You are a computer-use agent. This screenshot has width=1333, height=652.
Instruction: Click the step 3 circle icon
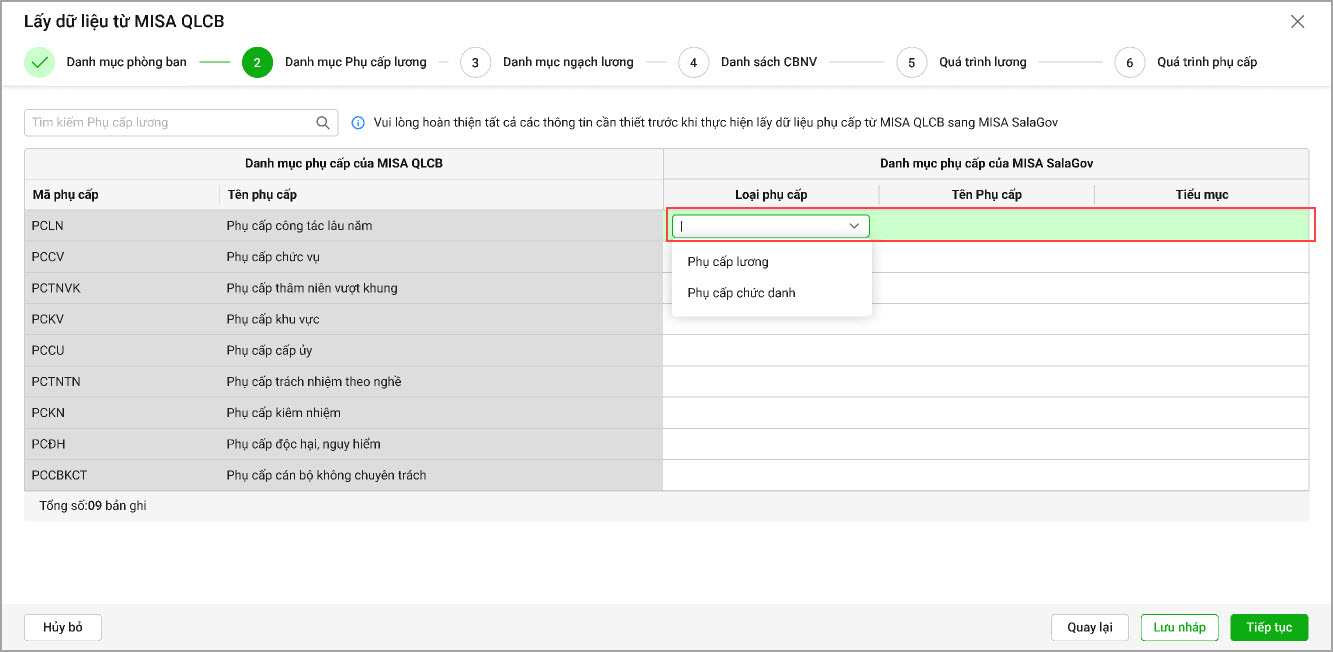[x=475, y=62]
